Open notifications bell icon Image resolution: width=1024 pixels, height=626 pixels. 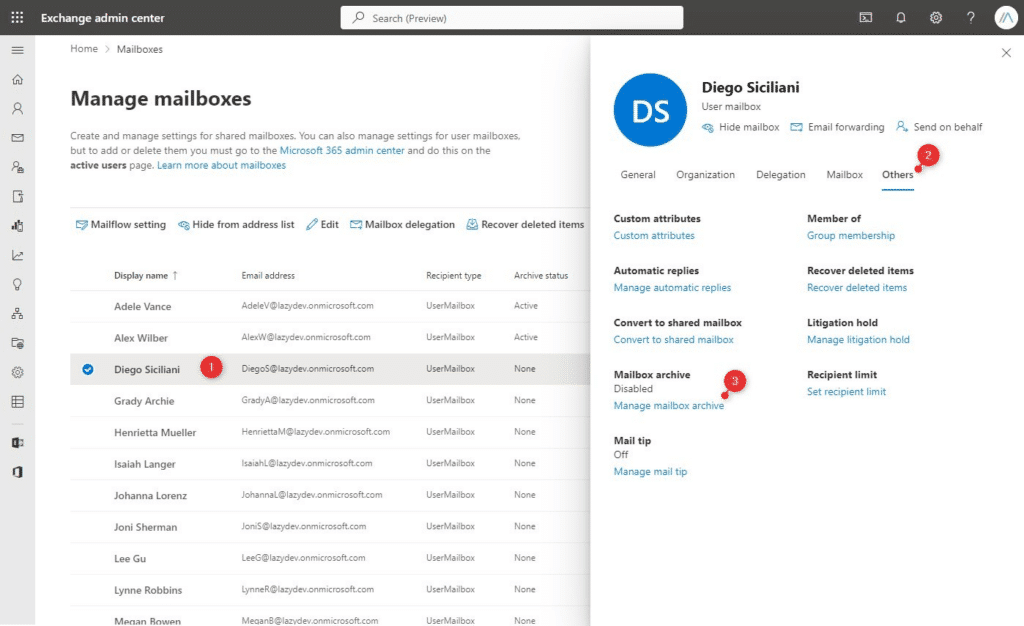[901, 18]
